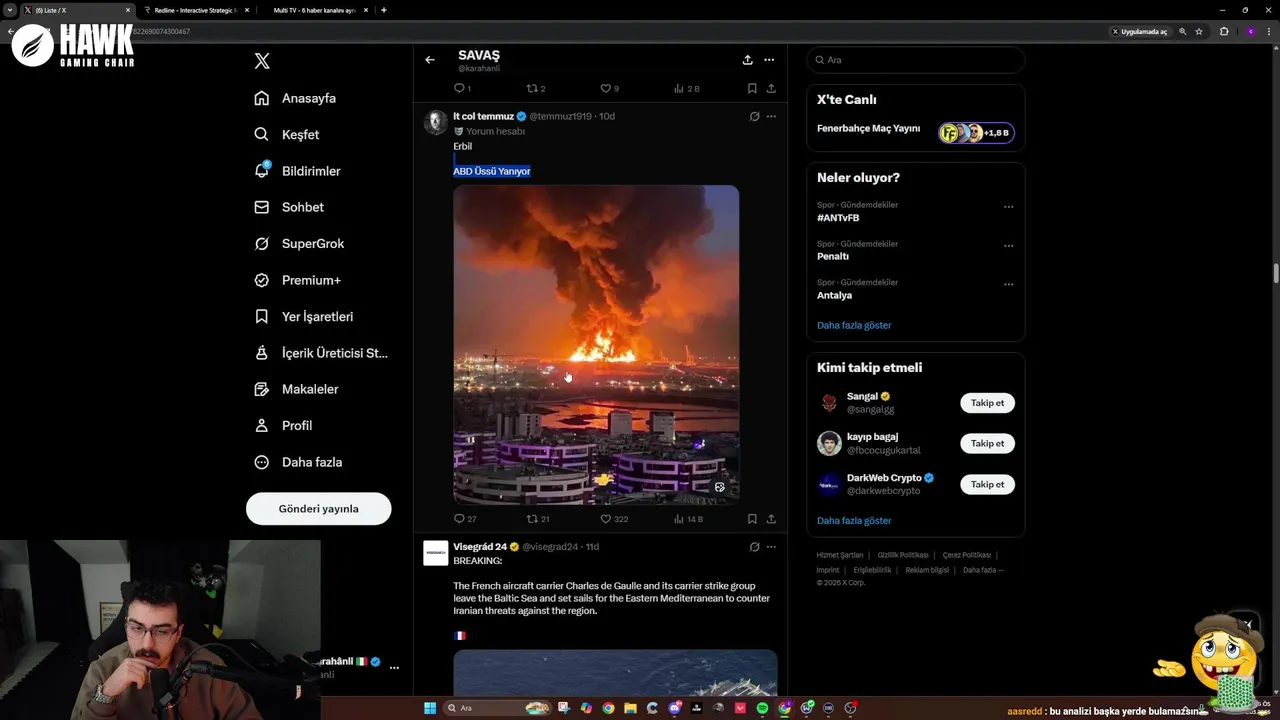Bookmark the lt col temmuz Erbil post

[752, 519]
